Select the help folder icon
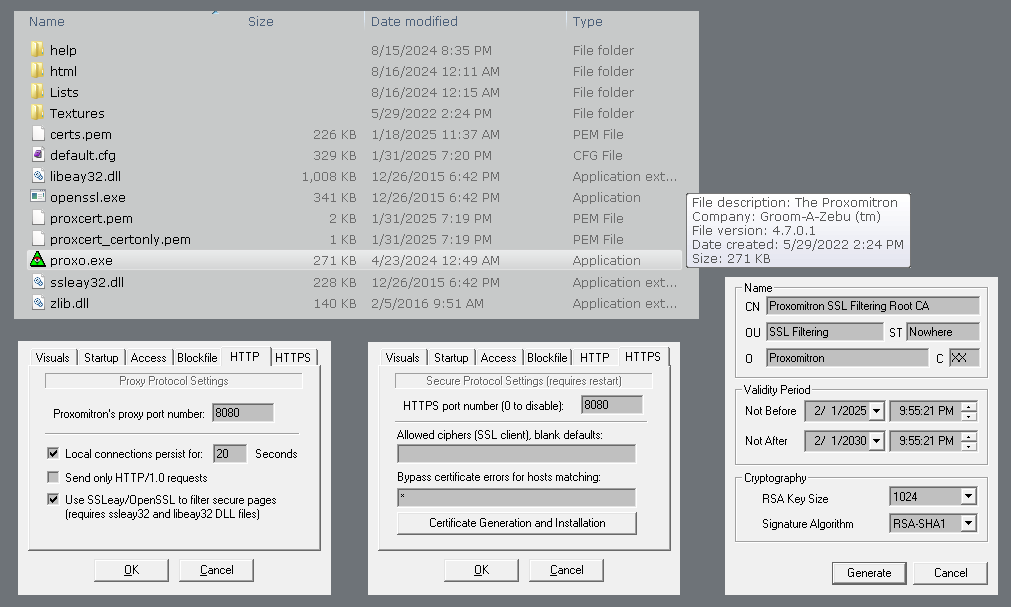 coord(37,50)
